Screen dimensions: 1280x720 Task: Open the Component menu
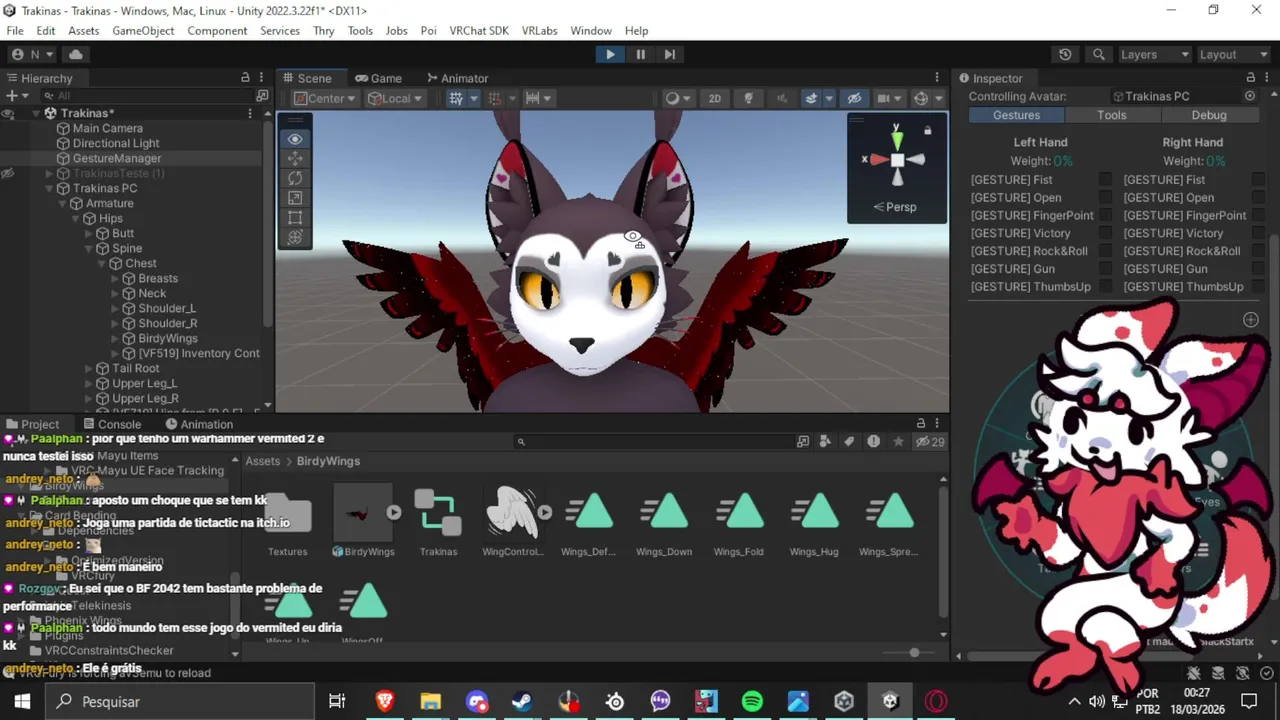click(x=217, y=31)
